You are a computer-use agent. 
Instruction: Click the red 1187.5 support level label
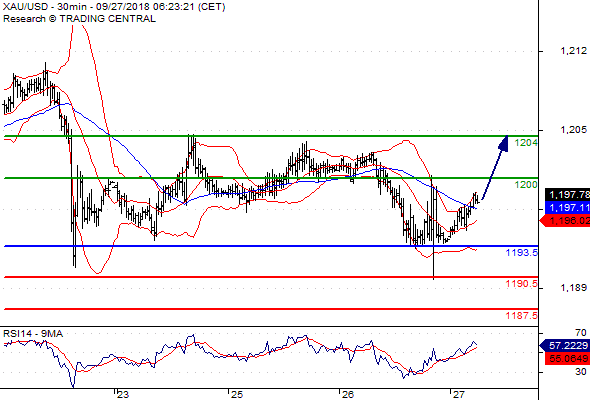(522, 315)
